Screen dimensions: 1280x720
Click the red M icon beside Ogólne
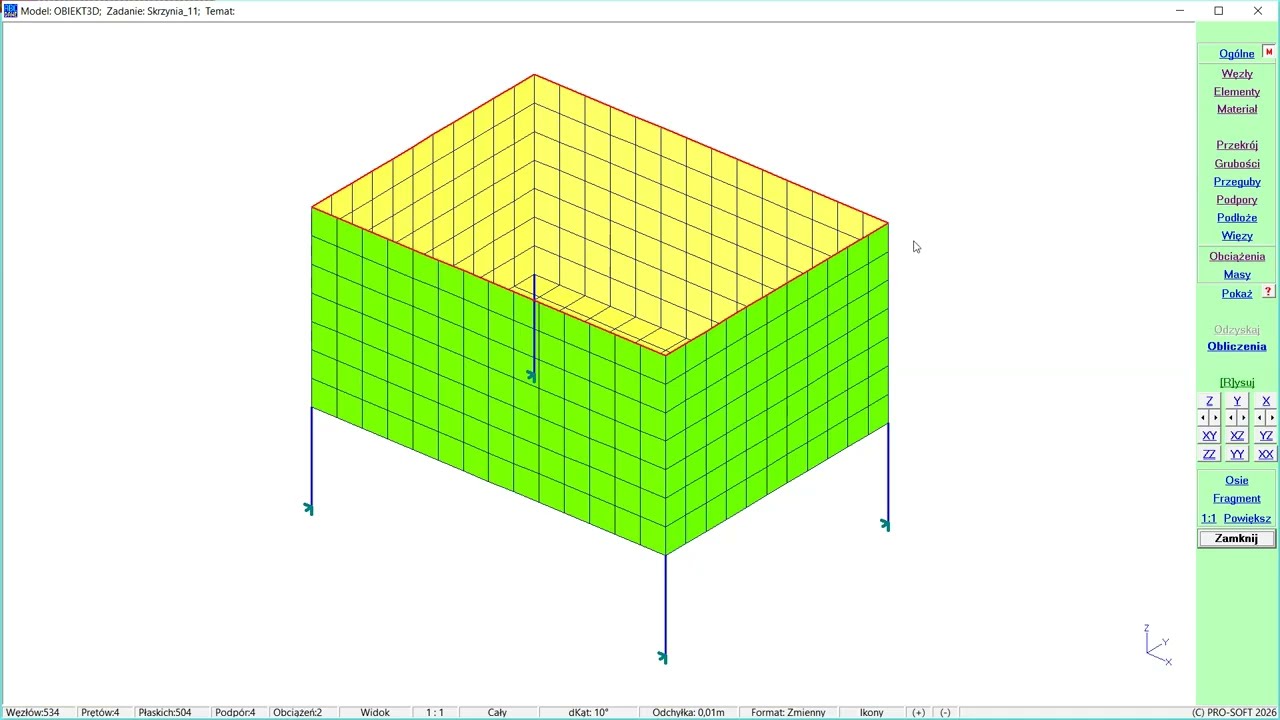point(1269,52)
